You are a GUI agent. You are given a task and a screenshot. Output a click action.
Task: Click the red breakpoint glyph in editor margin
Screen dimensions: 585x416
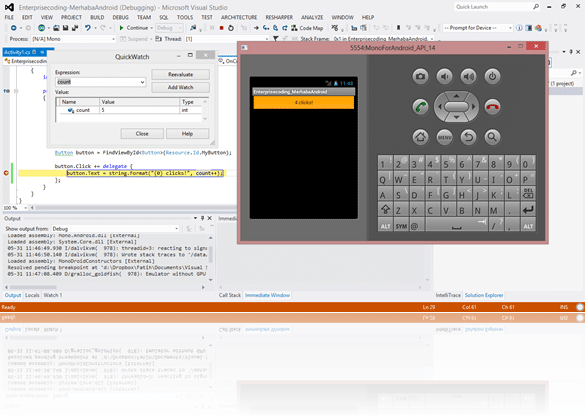coord(6,173)
